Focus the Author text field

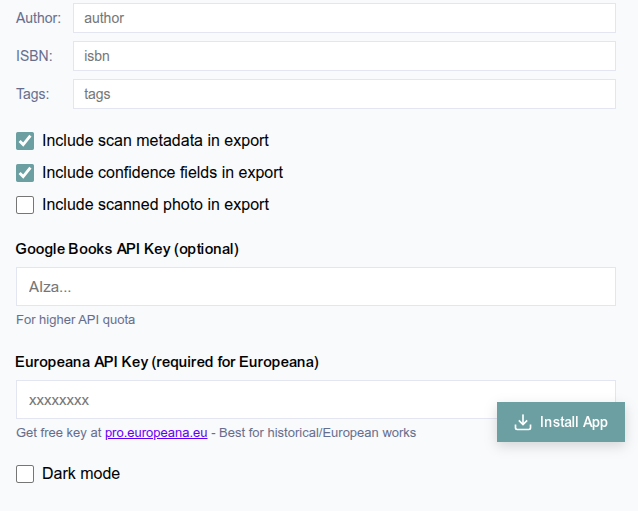[x=344, y=18]
